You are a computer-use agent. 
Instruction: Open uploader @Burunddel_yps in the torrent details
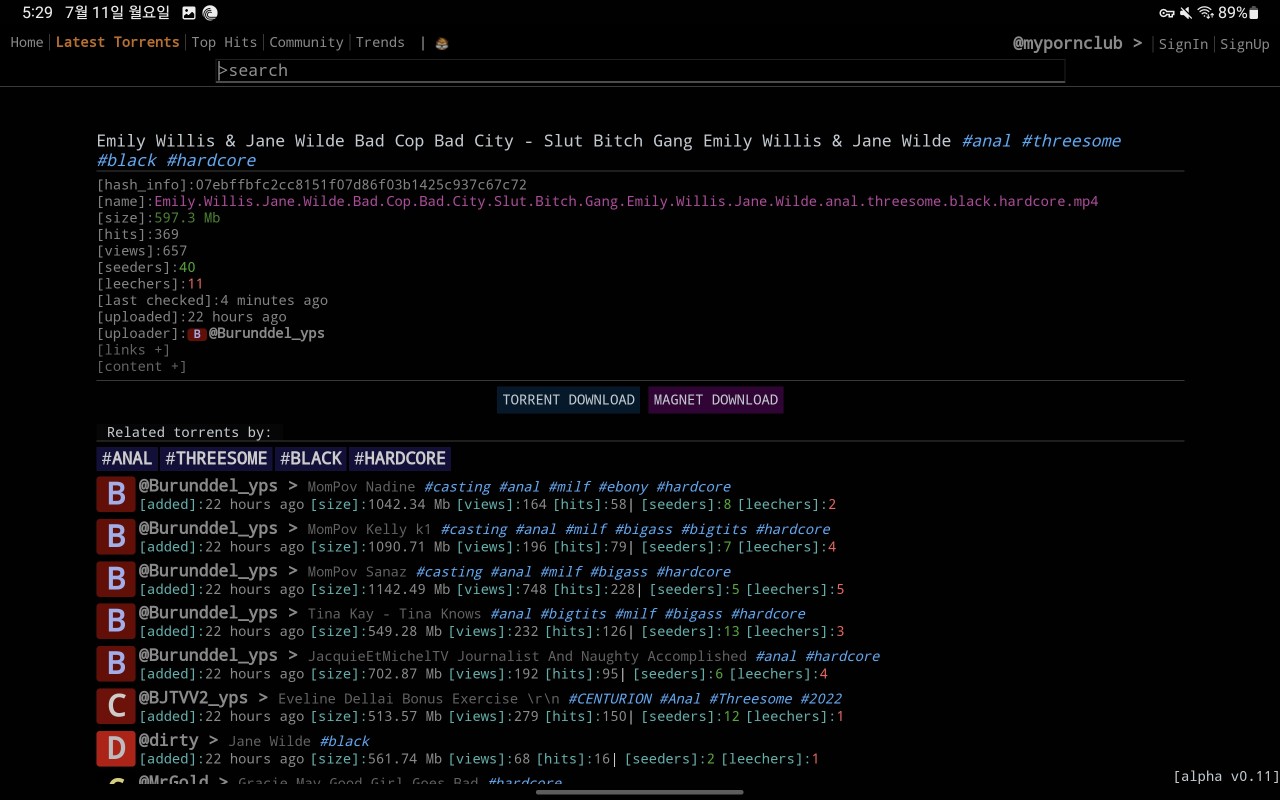[x=267, y=334]
